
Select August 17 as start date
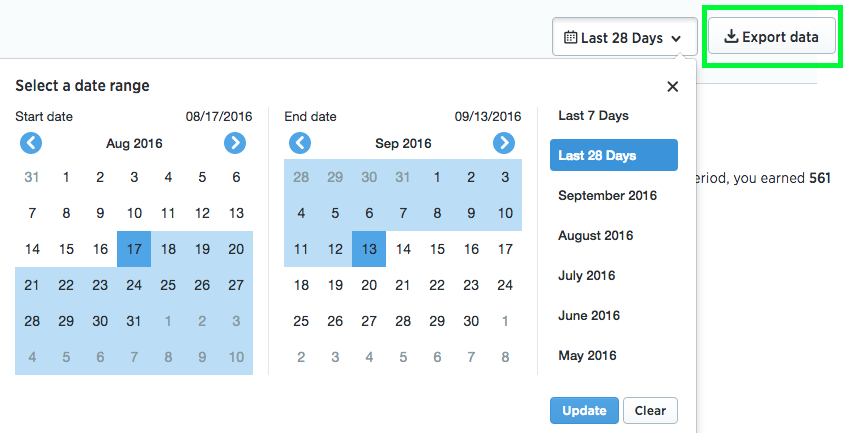(134, 249)
